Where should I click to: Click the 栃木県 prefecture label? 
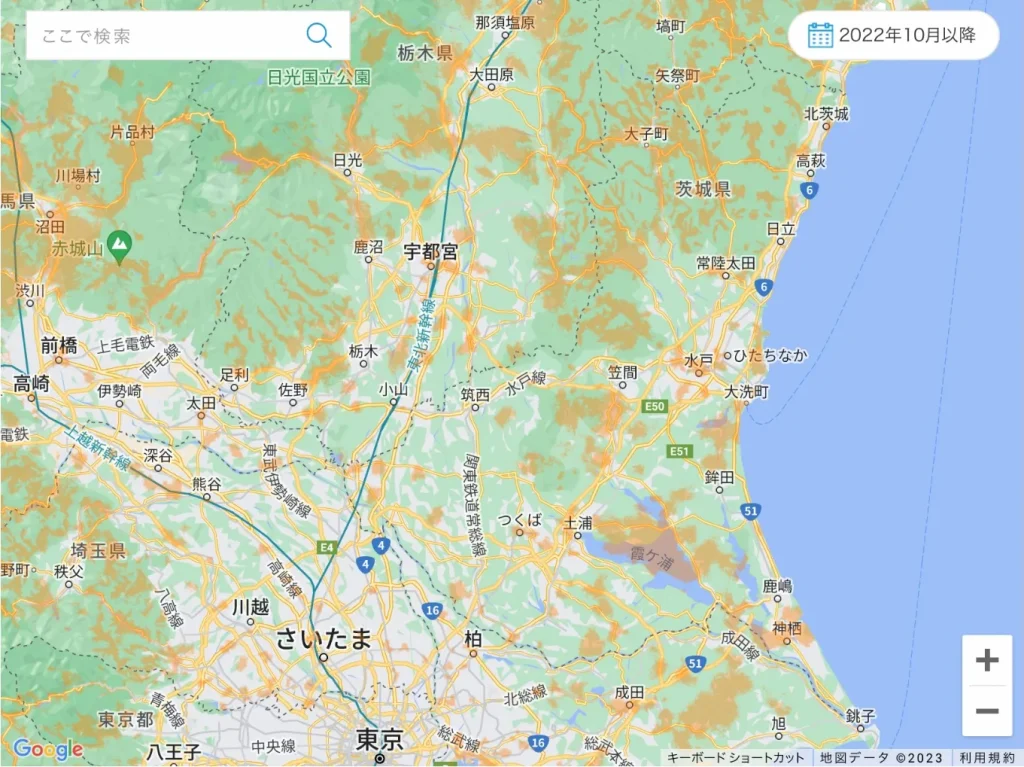point(425,53)
